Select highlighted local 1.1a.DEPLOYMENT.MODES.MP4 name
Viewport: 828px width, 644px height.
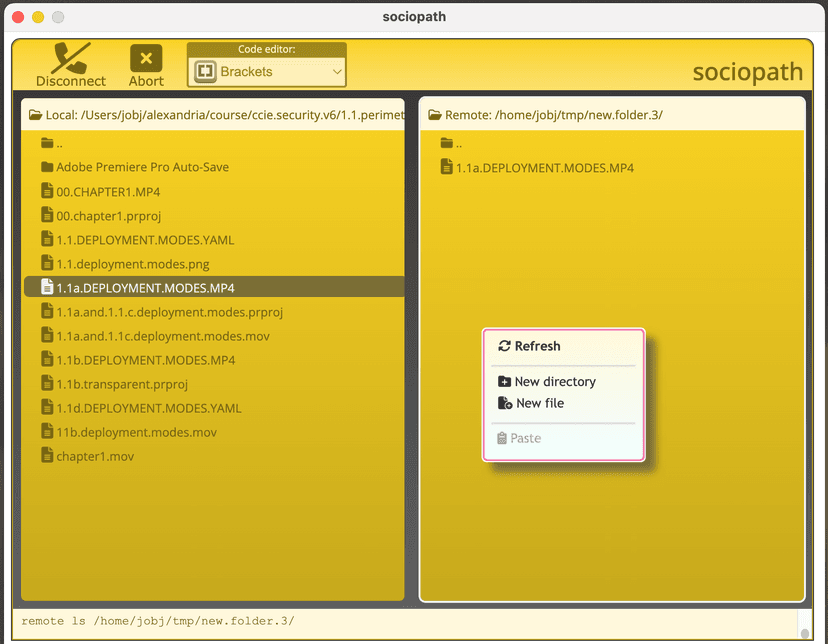point(145,288)
